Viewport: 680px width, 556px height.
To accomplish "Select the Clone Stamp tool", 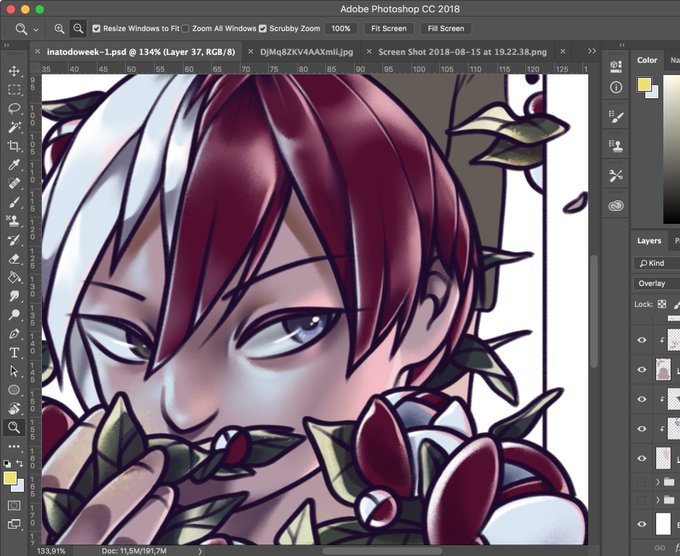I will pyautogui.click(x=14, y=221).
